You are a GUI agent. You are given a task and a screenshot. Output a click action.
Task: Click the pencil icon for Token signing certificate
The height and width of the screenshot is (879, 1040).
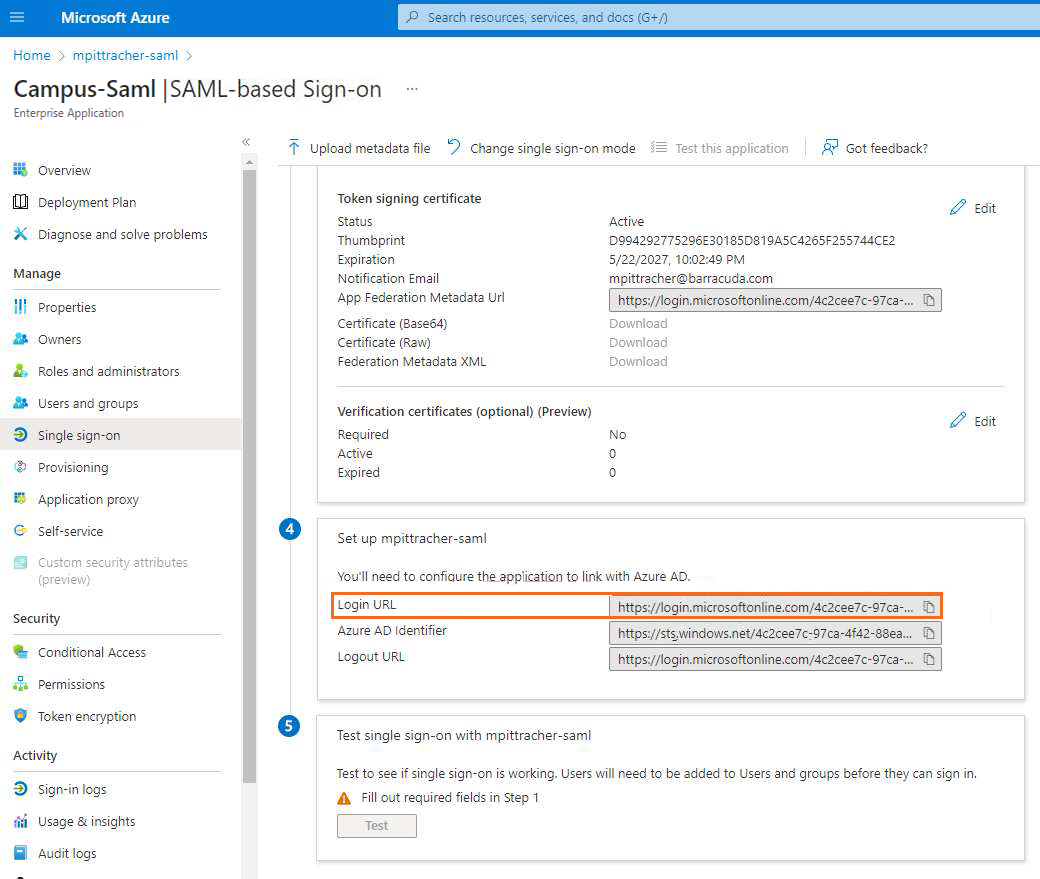958,208
